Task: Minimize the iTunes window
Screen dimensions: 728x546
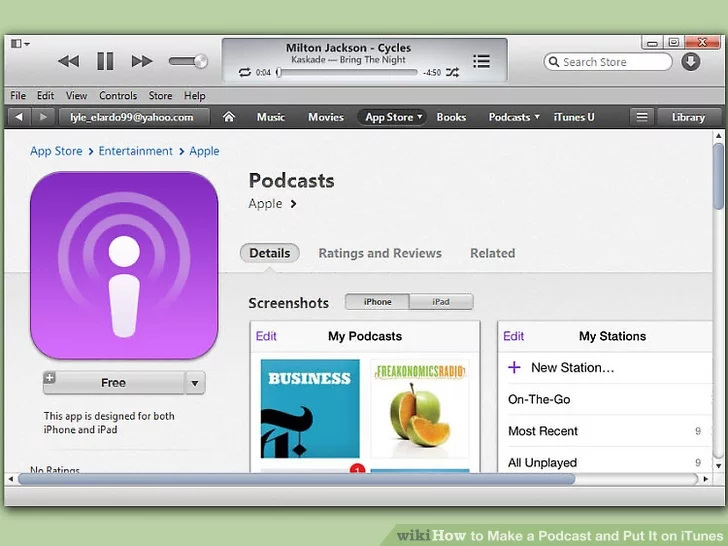Action: [x=652, y=43]
